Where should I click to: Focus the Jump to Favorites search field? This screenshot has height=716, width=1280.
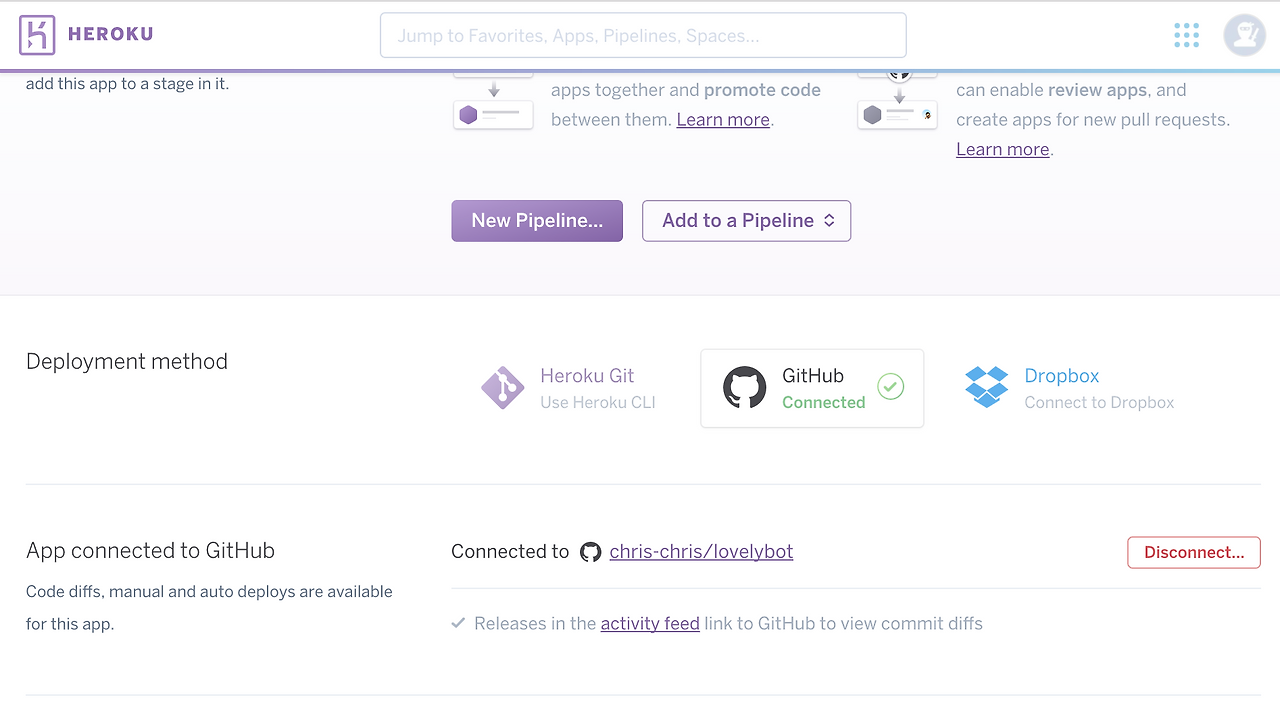[643, 35]
